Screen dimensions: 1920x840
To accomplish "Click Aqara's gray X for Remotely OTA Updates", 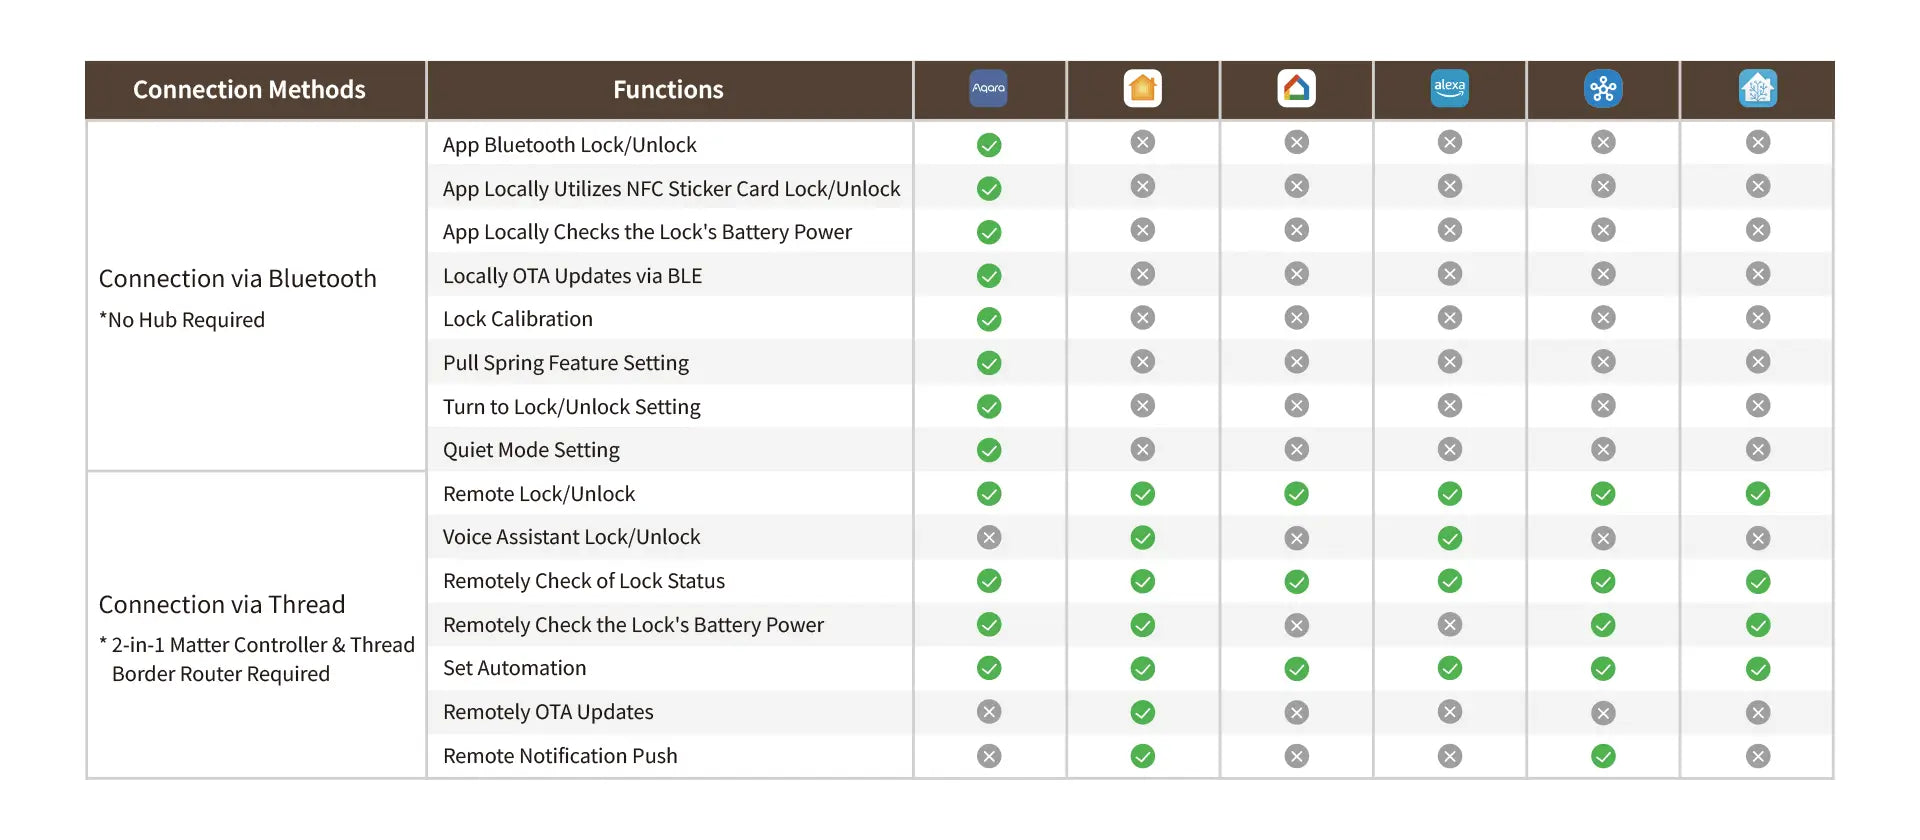I will (989, 712).
